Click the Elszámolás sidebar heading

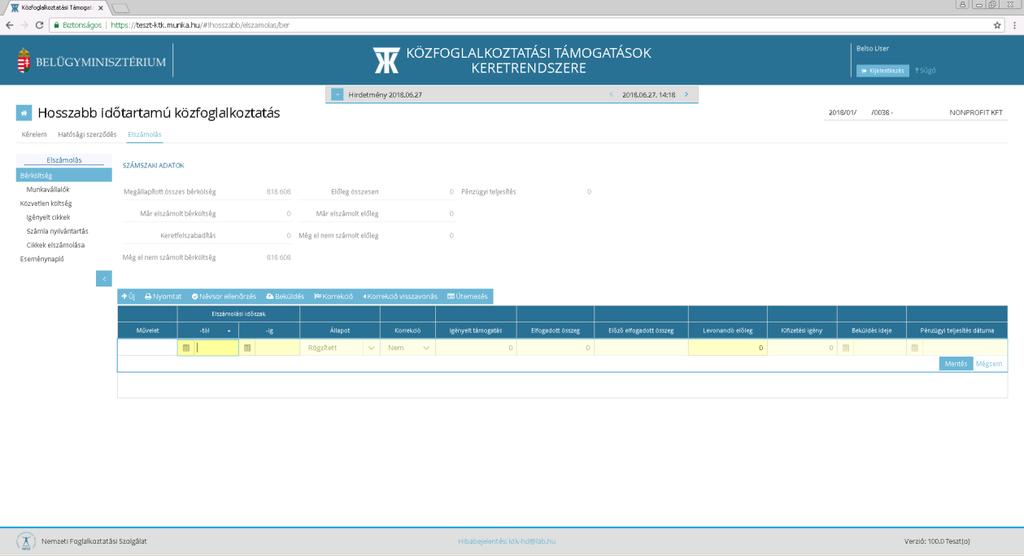tap(64, 160)
